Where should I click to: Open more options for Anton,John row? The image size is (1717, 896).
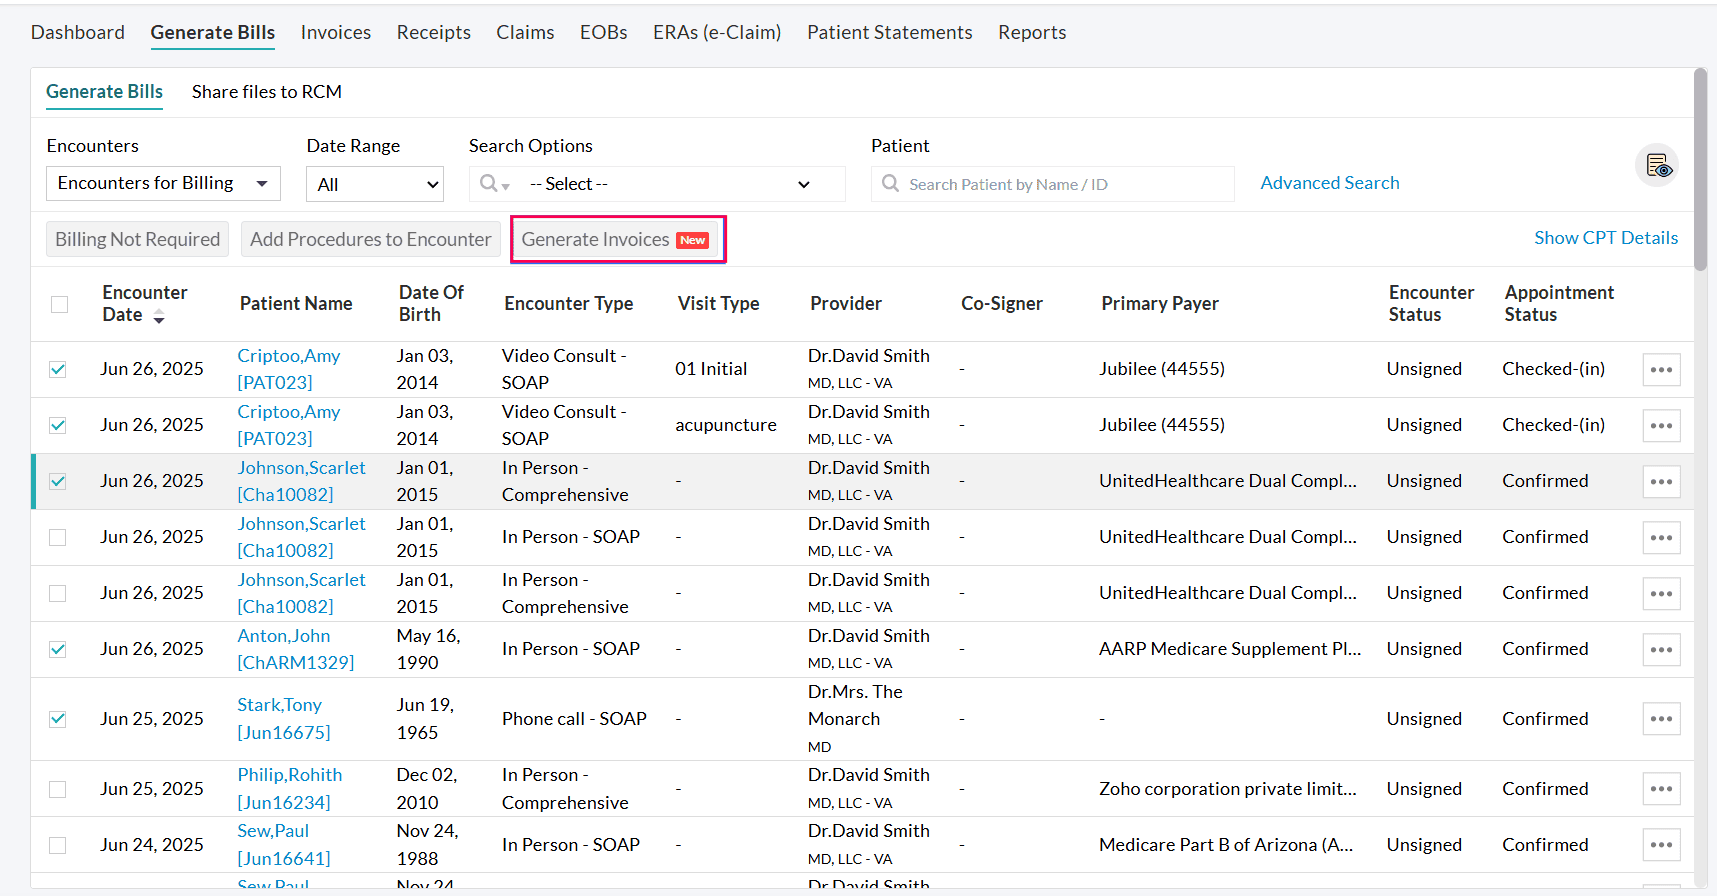pos(1661,650)
